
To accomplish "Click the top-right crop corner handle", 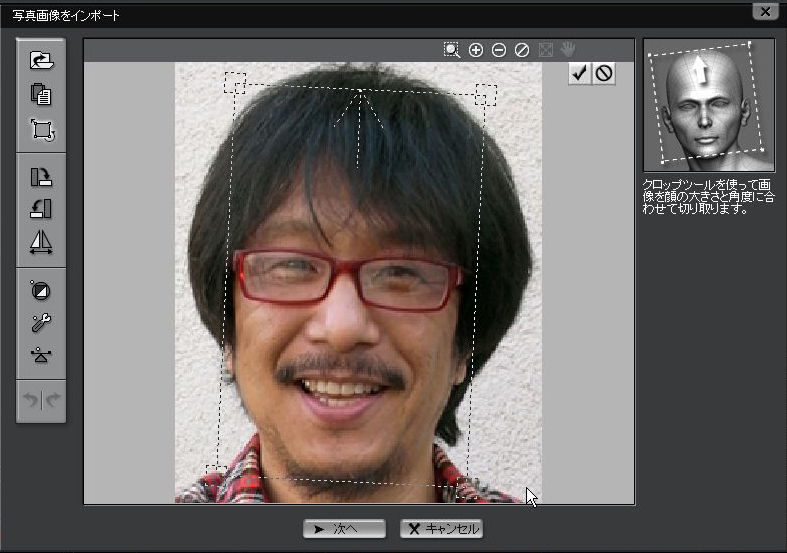I will [x=486, y=94].
